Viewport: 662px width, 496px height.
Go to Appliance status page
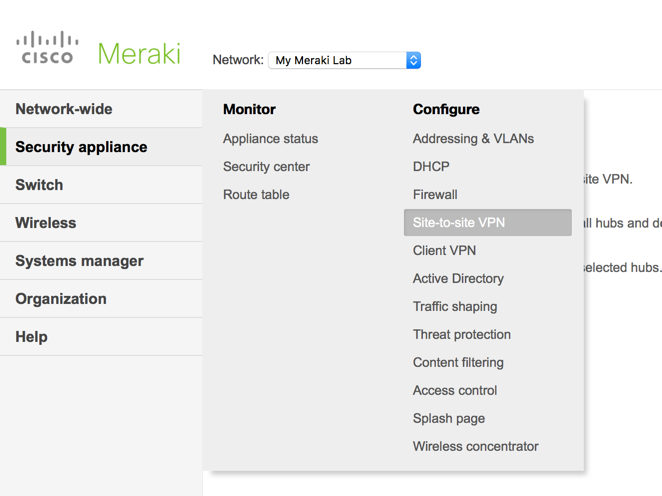271,139
